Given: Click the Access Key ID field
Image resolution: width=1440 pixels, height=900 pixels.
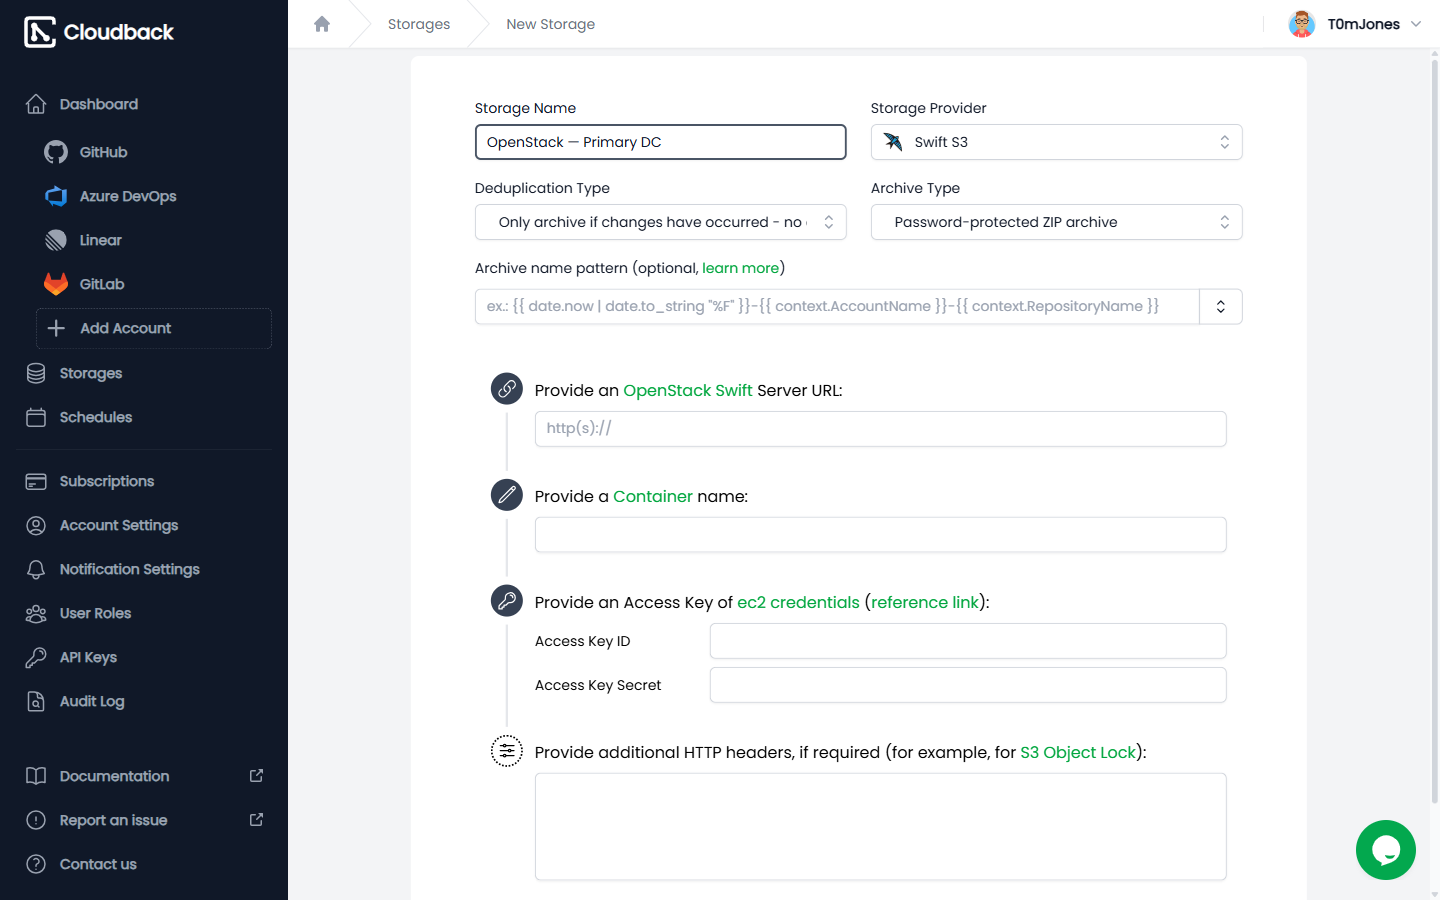Looking at the screenshot, I should (x=968, y=641).
